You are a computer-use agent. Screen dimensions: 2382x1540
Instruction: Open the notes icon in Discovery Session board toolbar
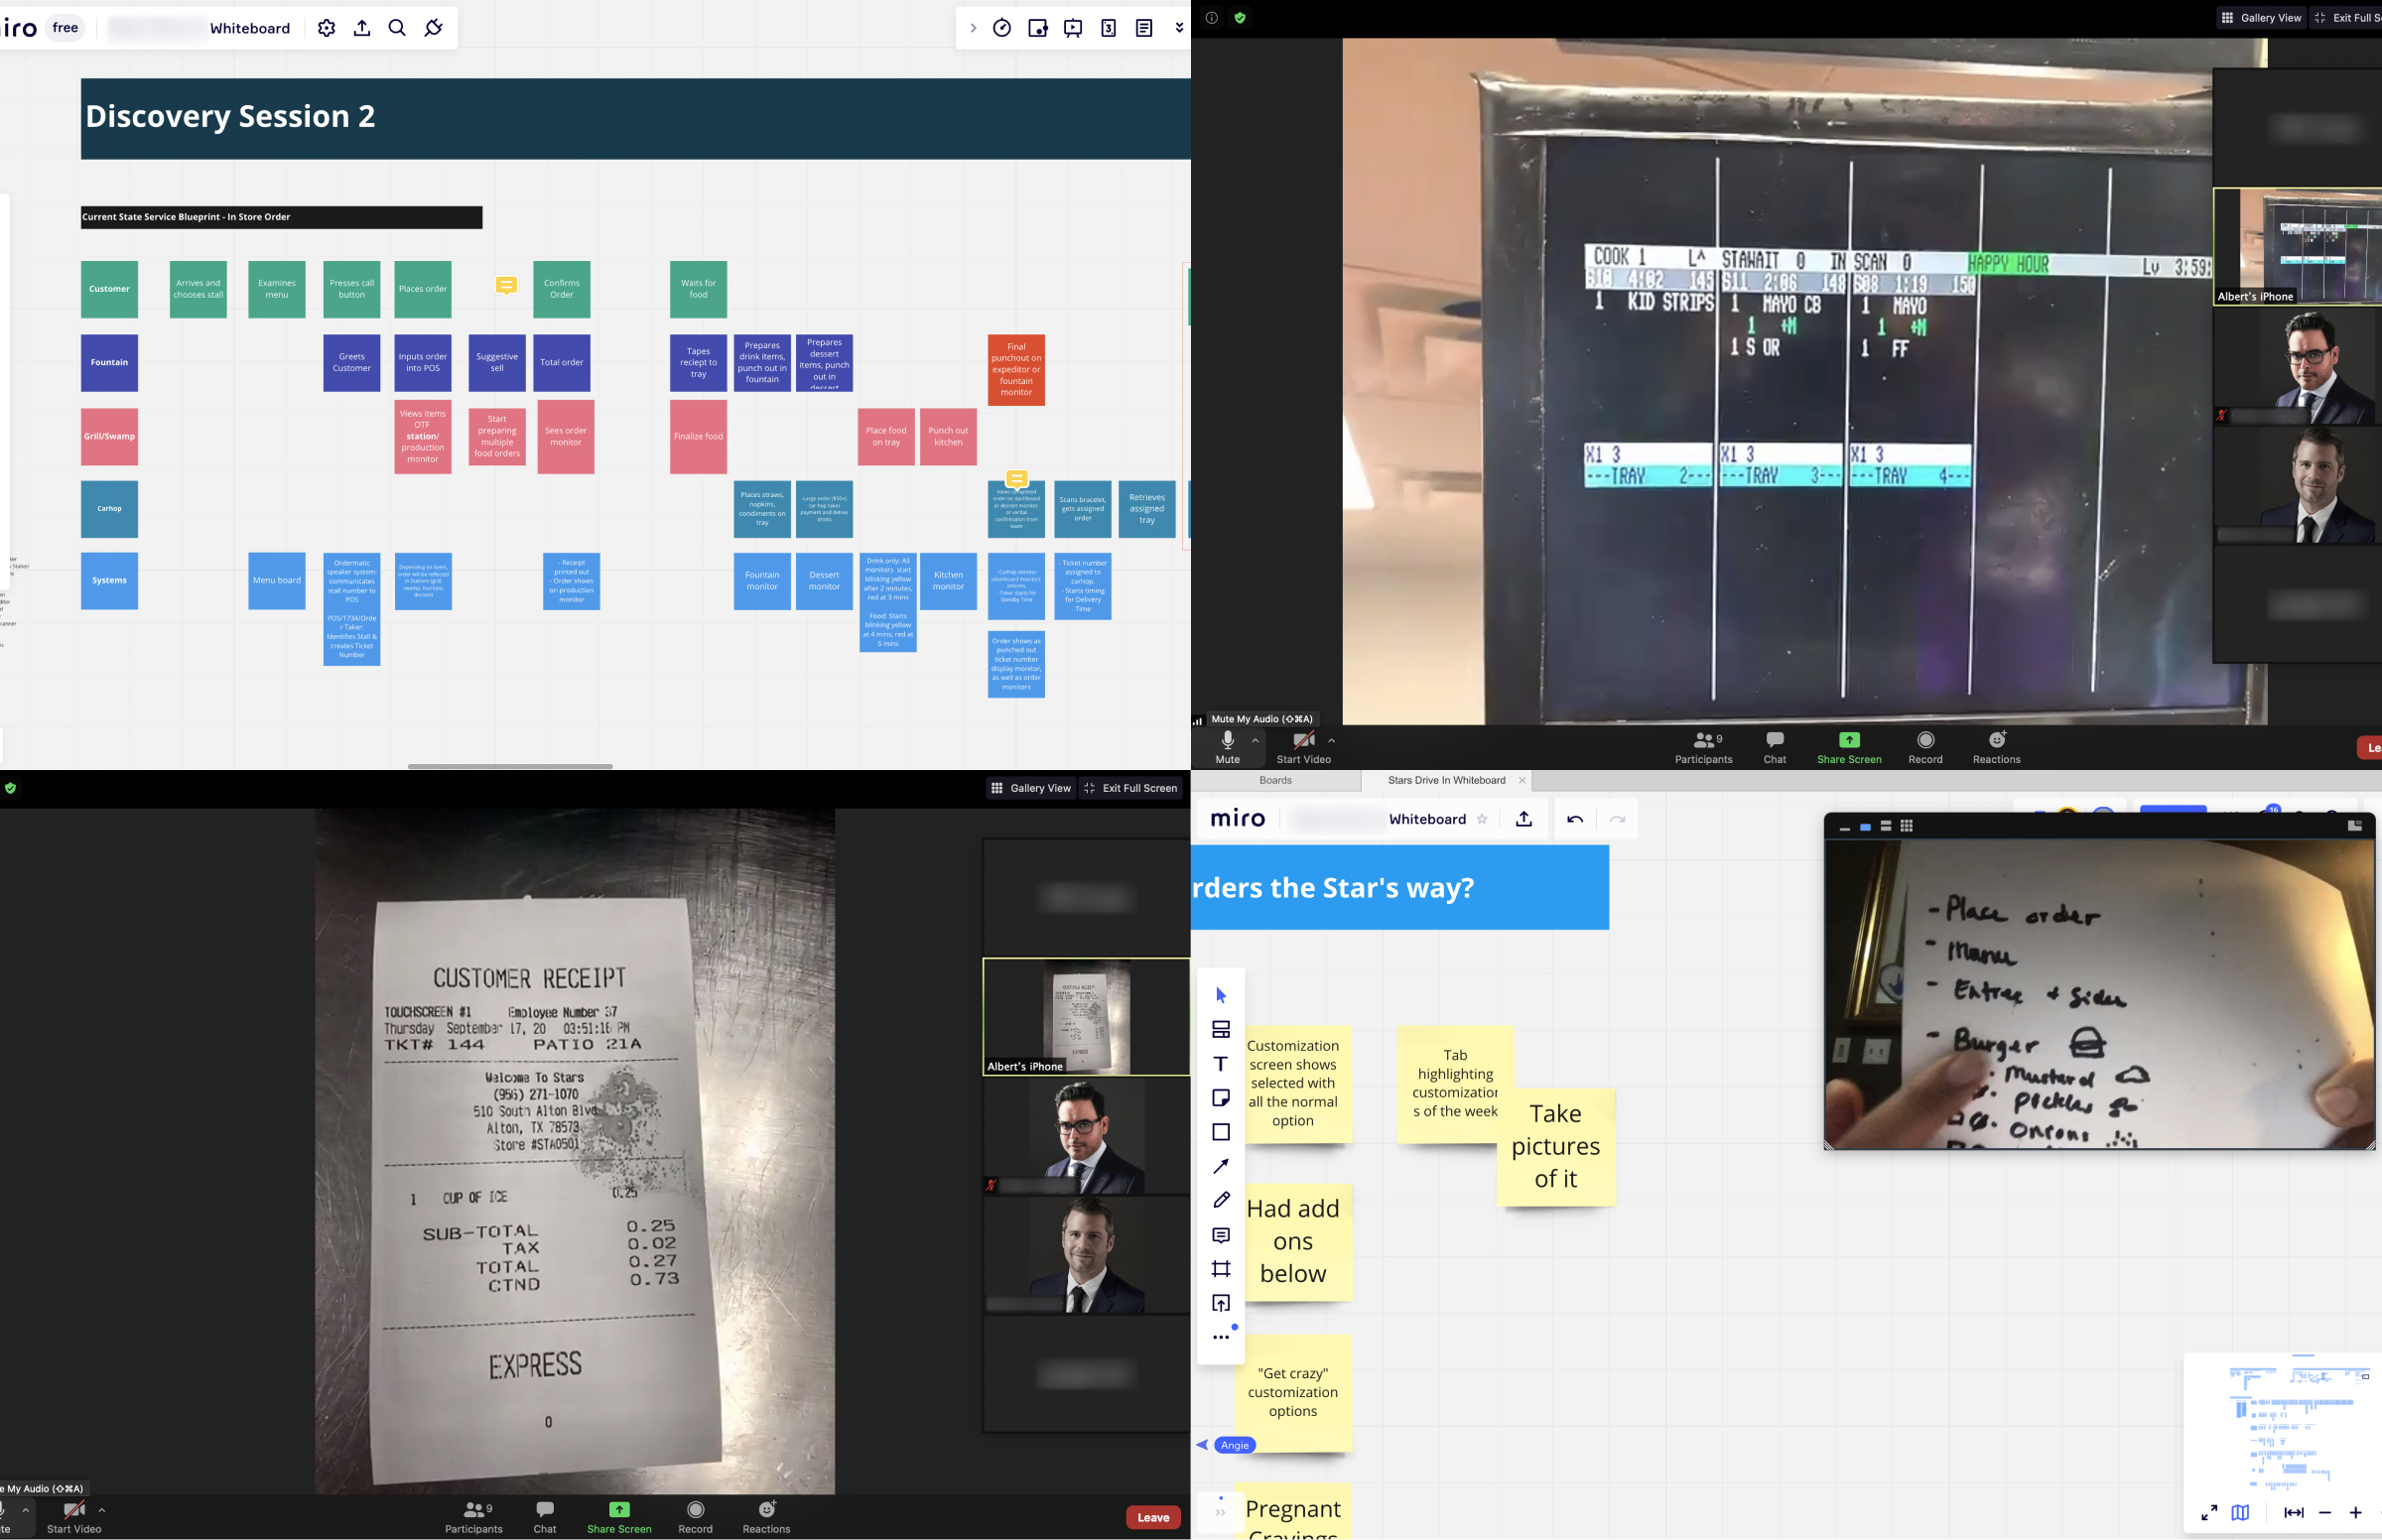1144,28
